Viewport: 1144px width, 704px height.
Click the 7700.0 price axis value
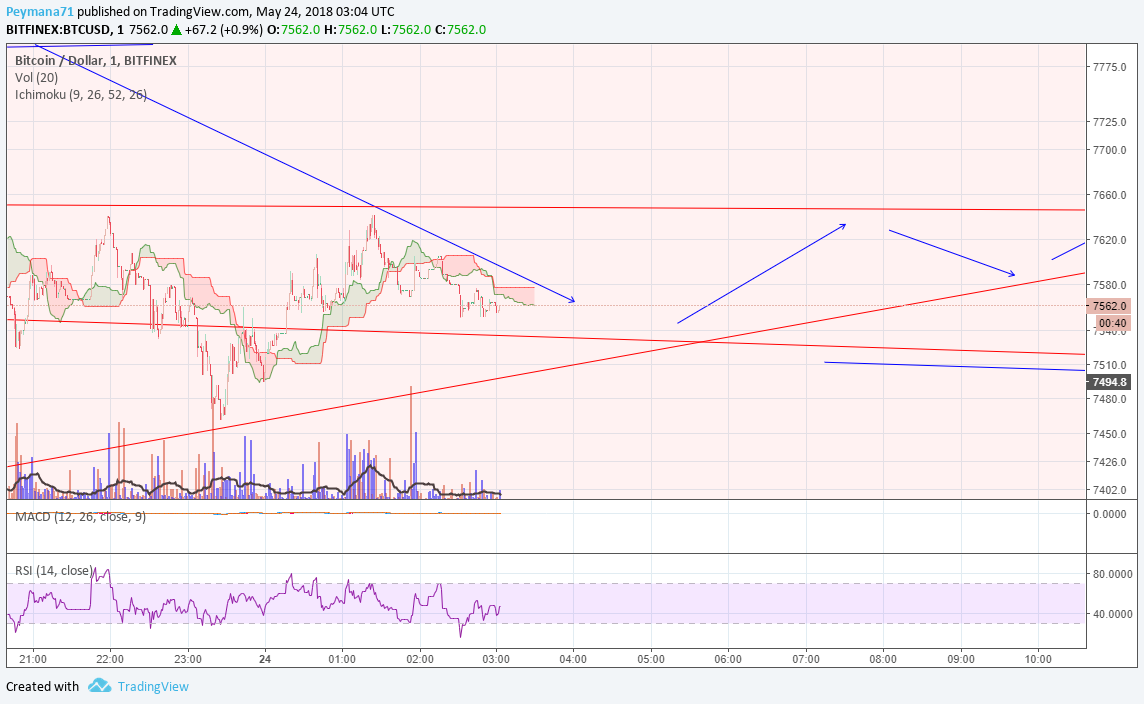tap(1109, 150)
